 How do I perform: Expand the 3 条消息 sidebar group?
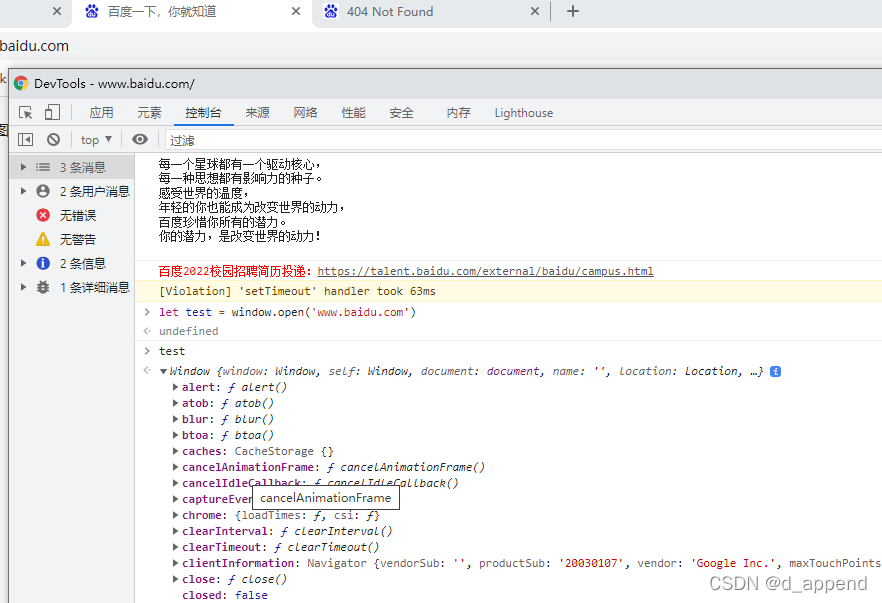click(x=24, y=167)
